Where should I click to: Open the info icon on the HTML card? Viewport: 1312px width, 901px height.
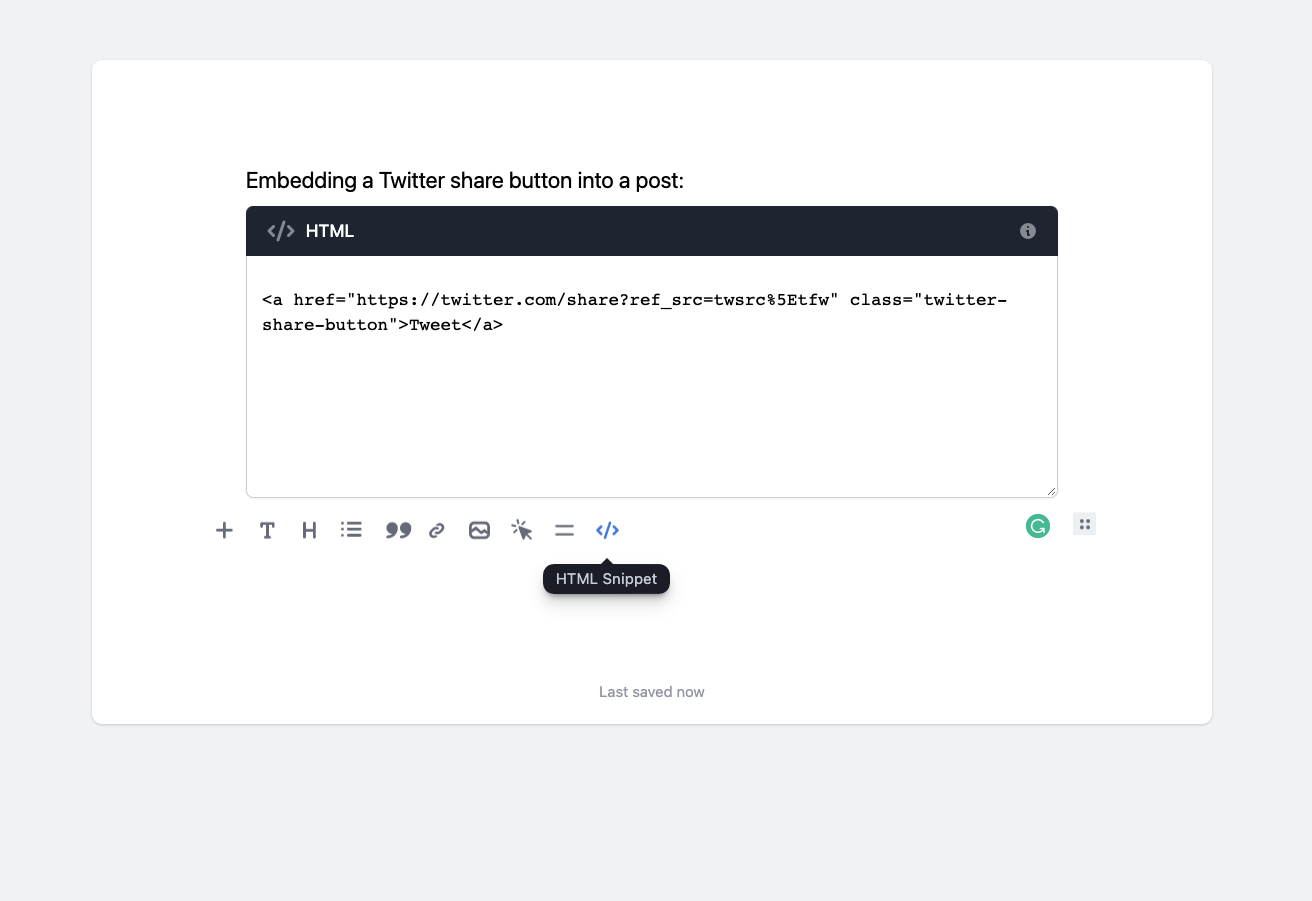[x=1027, y=231]
